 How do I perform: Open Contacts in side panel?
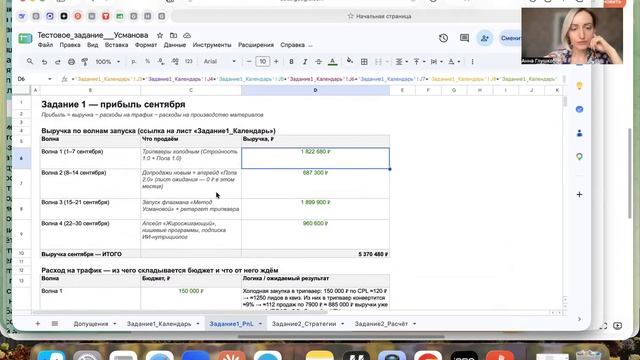click(x=579, y=133)
